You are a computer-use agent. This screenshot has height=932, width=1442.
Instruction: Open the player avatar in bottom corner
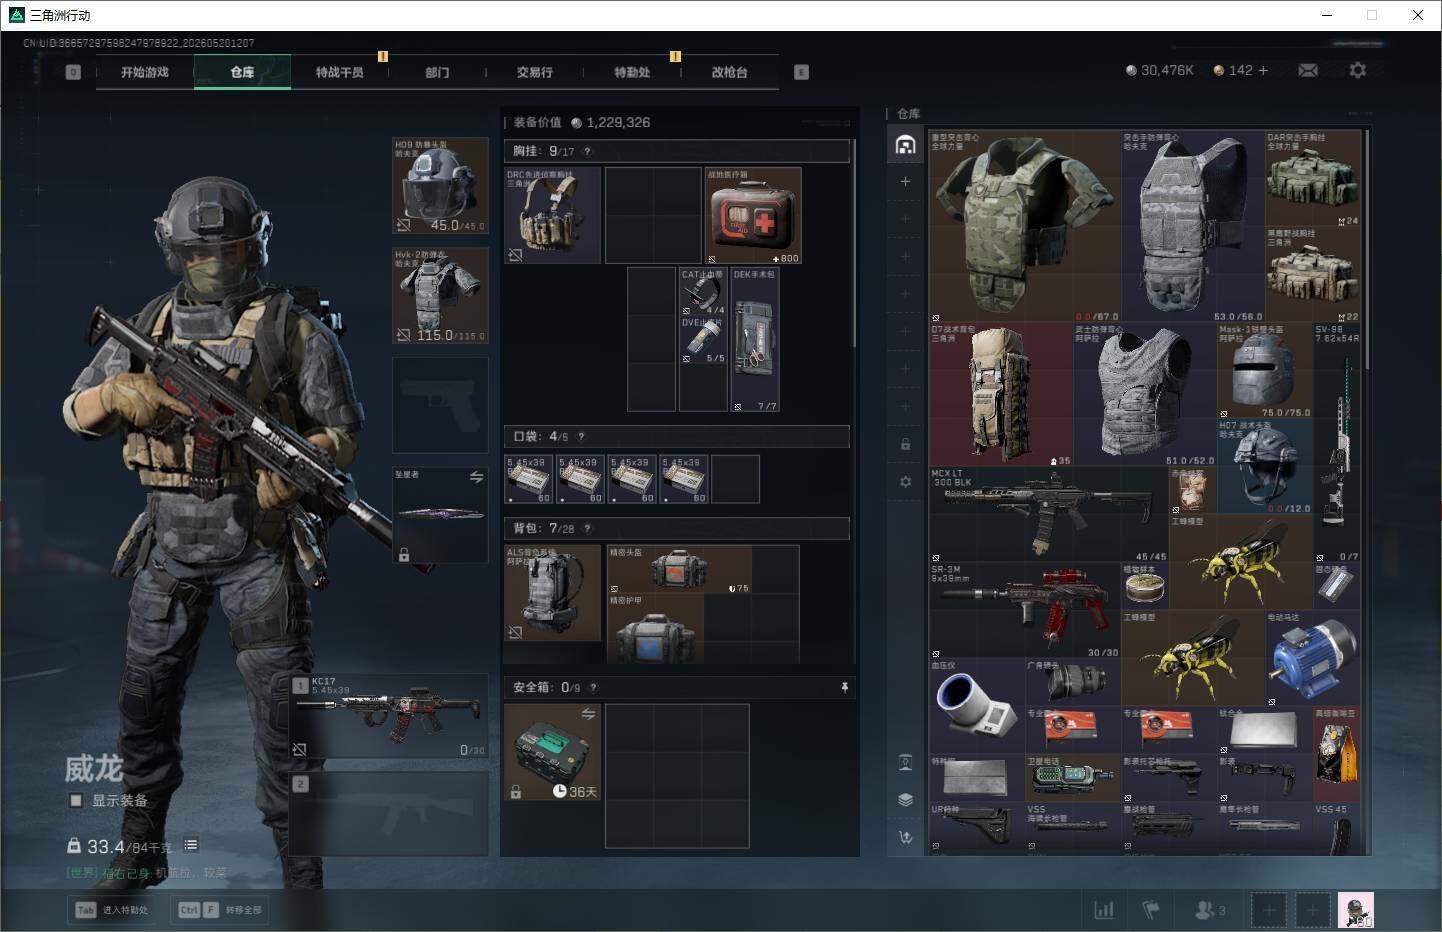(x=1355, y=910)
